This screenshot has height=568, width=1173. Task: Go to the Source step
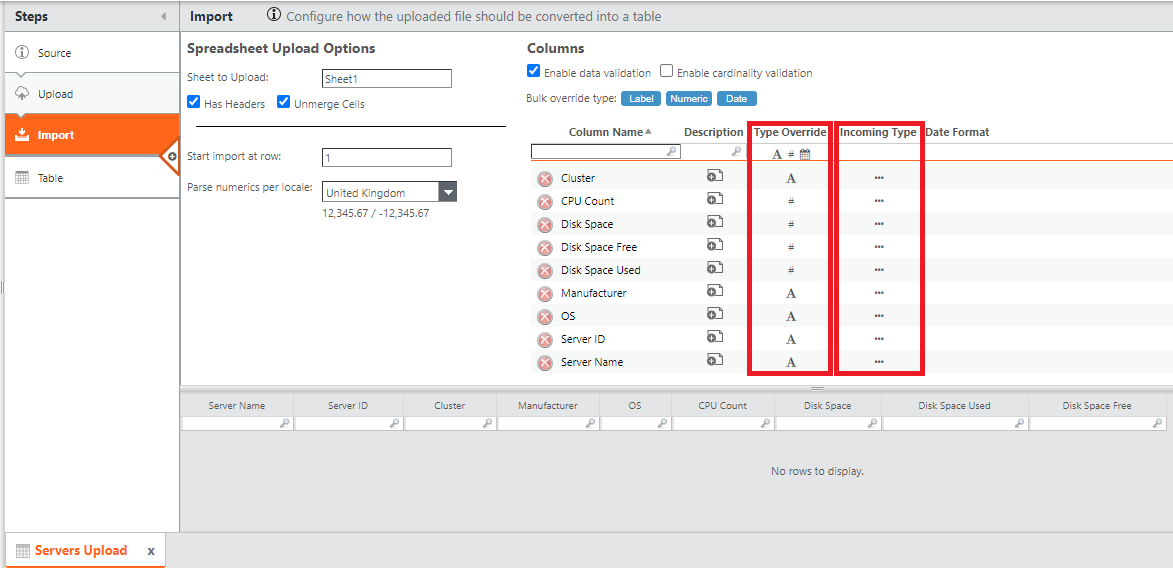coord(92,53)
